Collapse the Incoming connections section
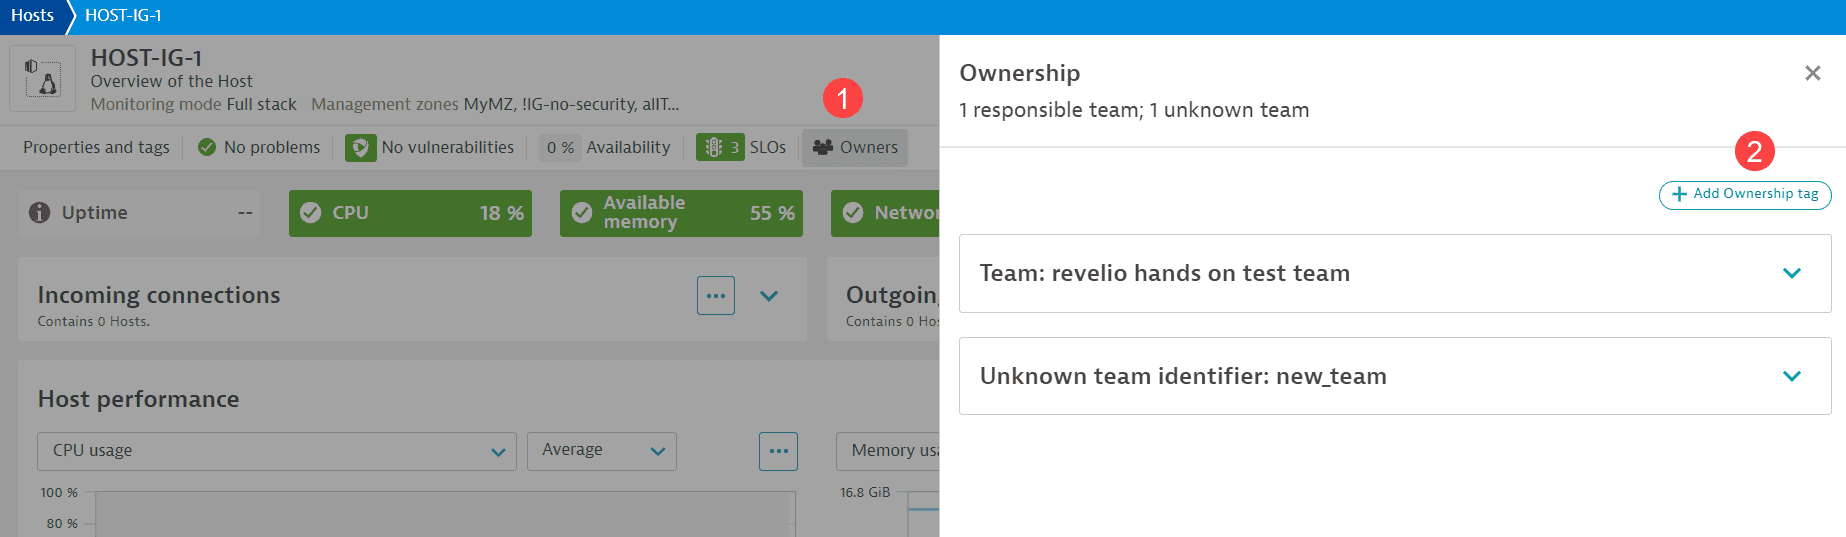 769,295
